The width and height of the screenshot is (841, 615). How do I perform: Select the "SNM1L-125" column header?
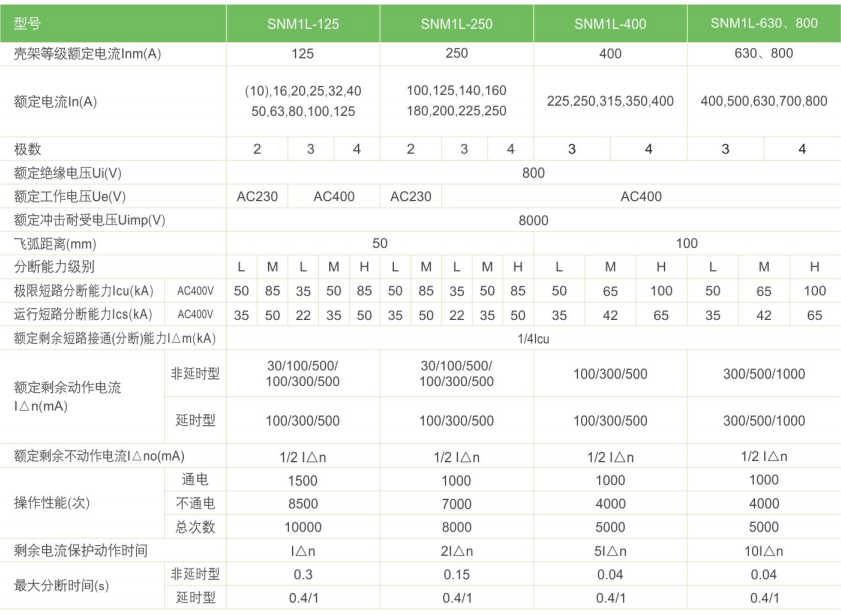pos(303,24)
